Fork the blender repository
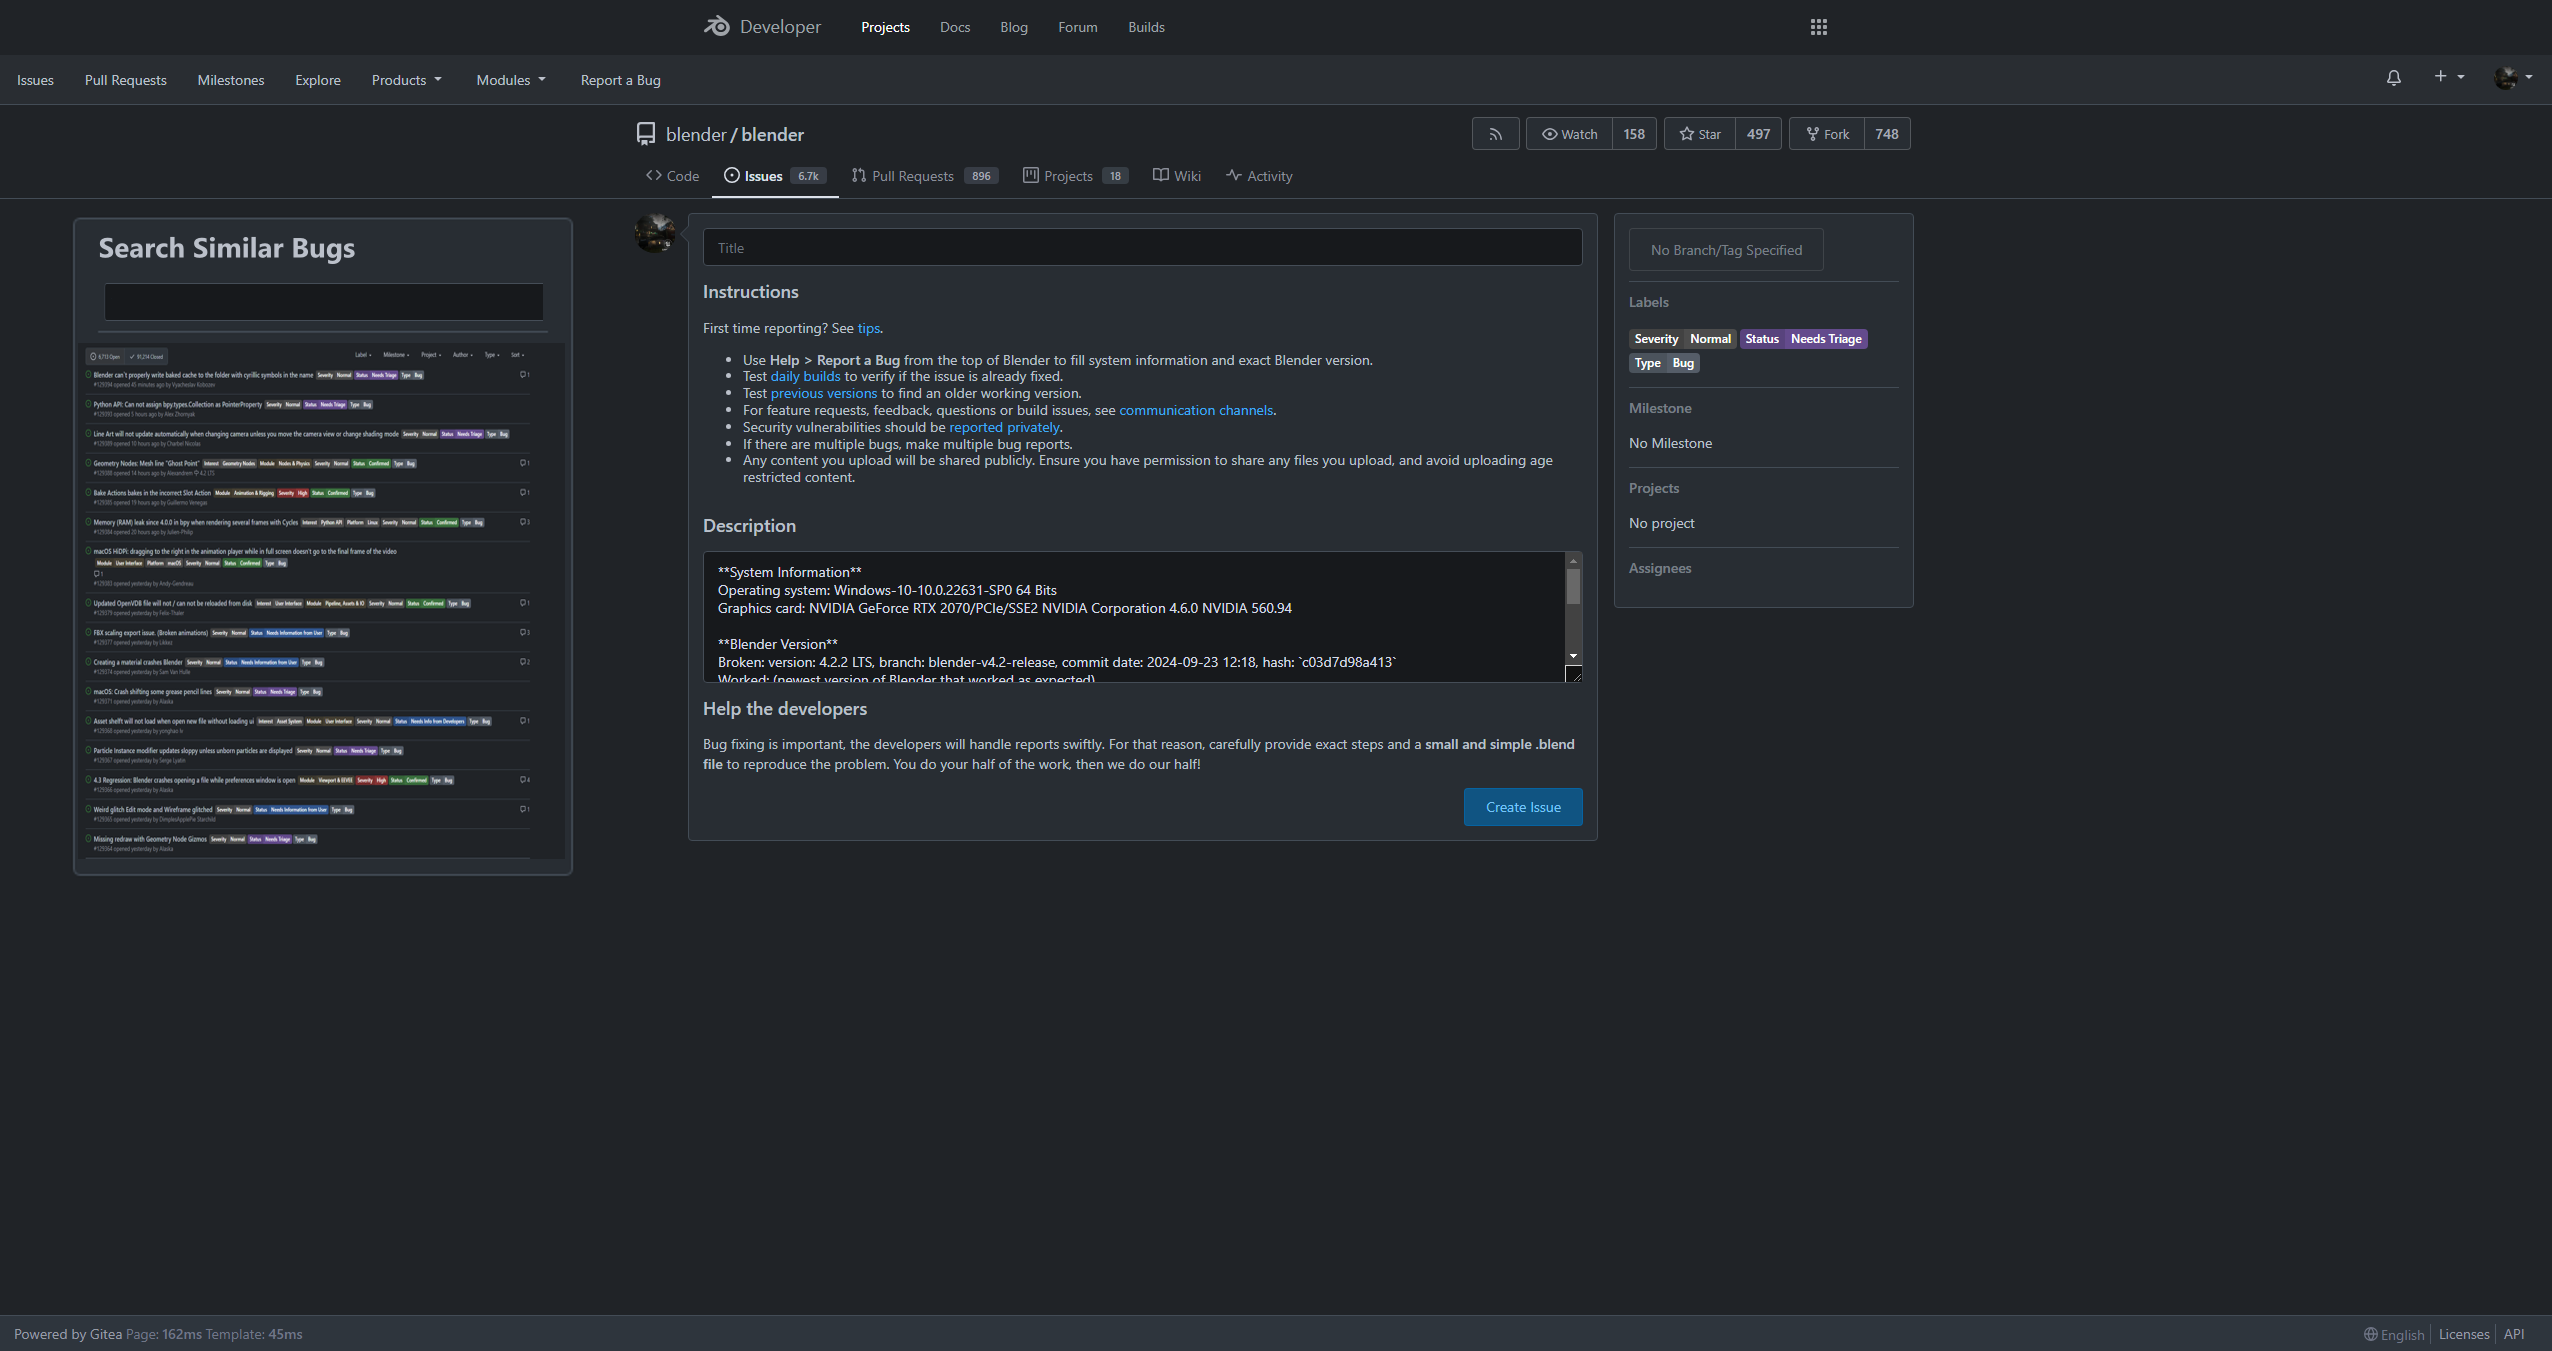The height and width of the screenshot is (1351, 2552). point(1827,134)
